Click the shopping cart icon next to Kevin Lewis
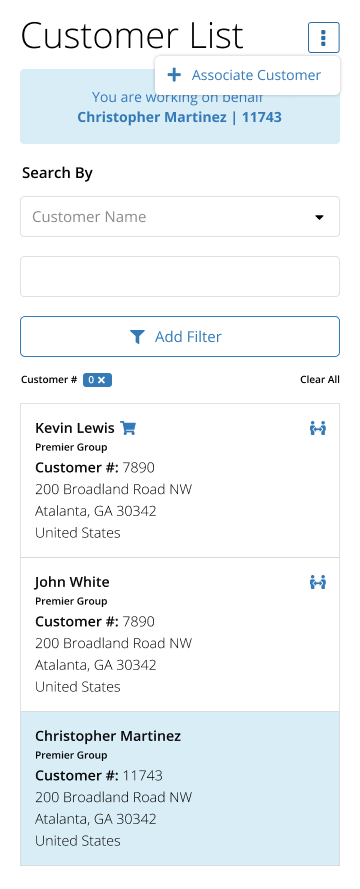The height and width of the screenshot is (889, 360). point(129,428)
